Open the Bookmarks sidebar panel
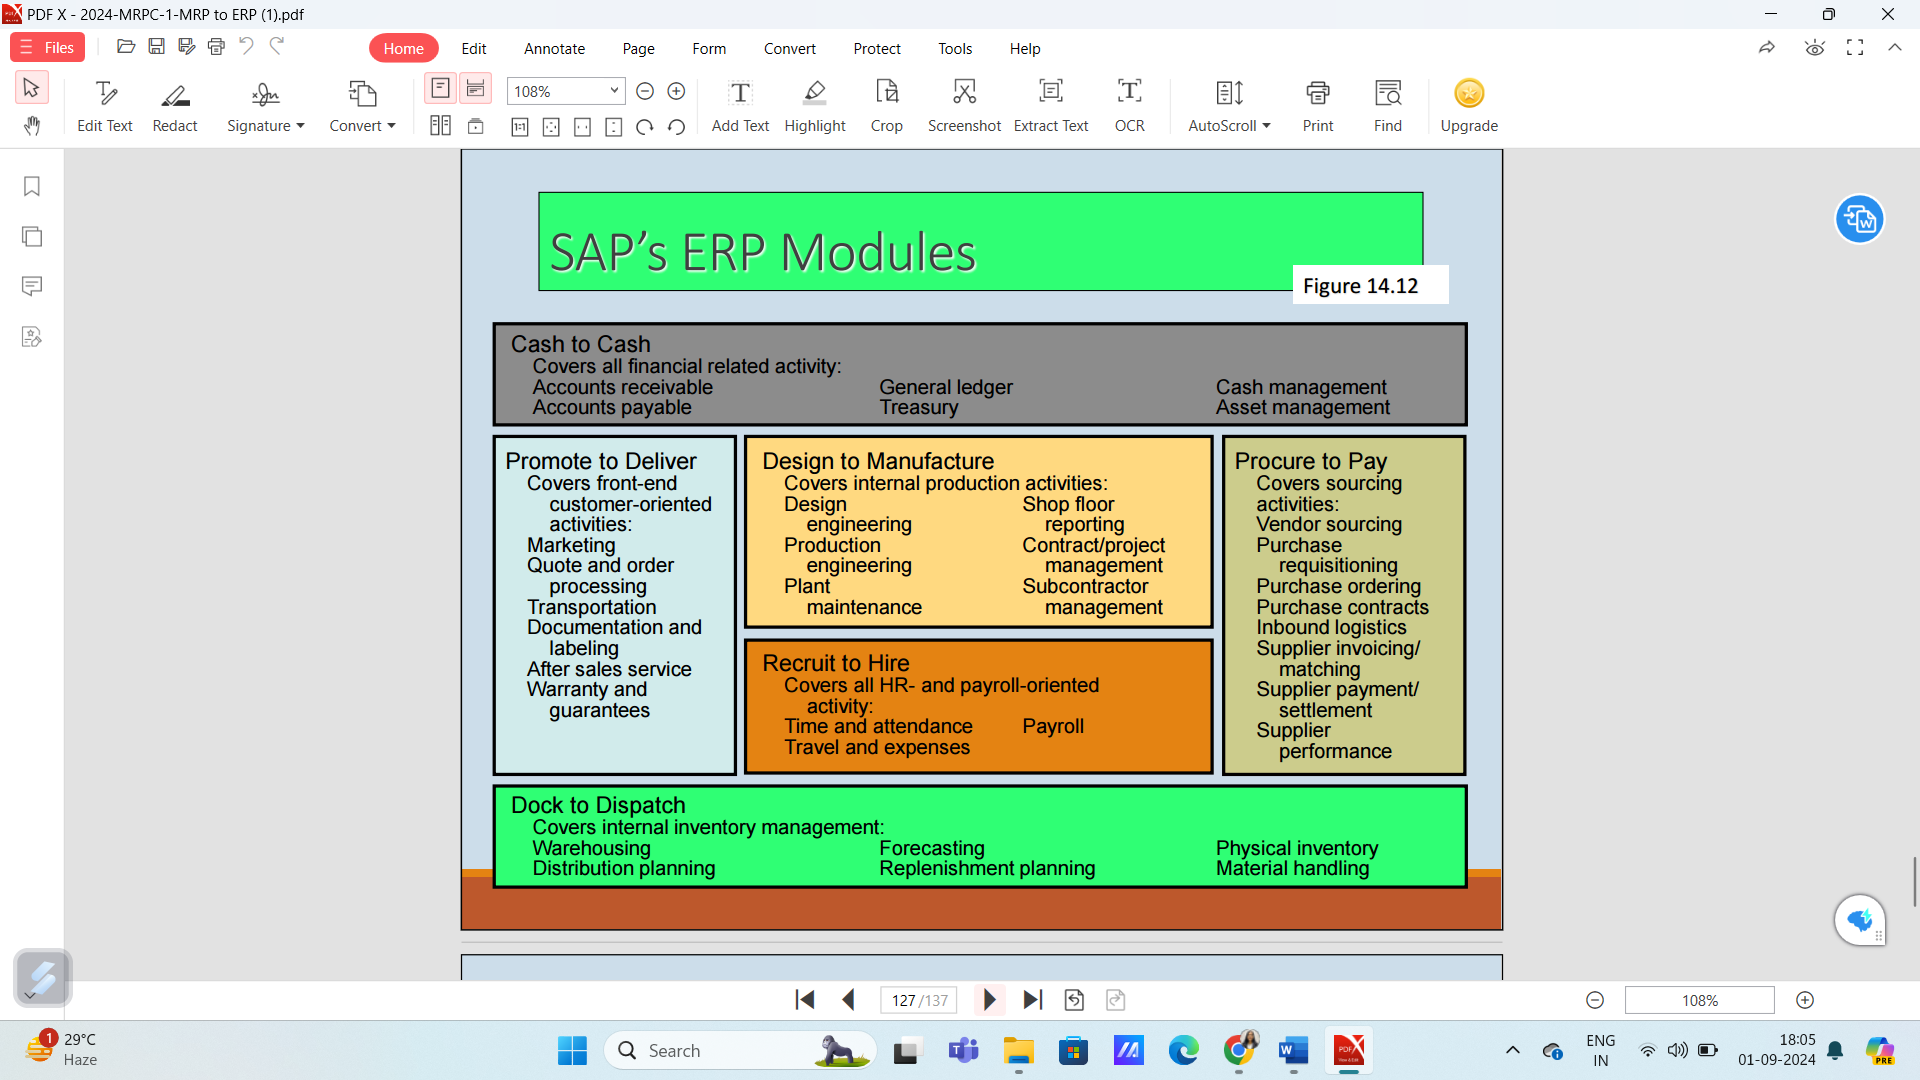The height and width of the screenshot is (1080, 1920). 32,187
